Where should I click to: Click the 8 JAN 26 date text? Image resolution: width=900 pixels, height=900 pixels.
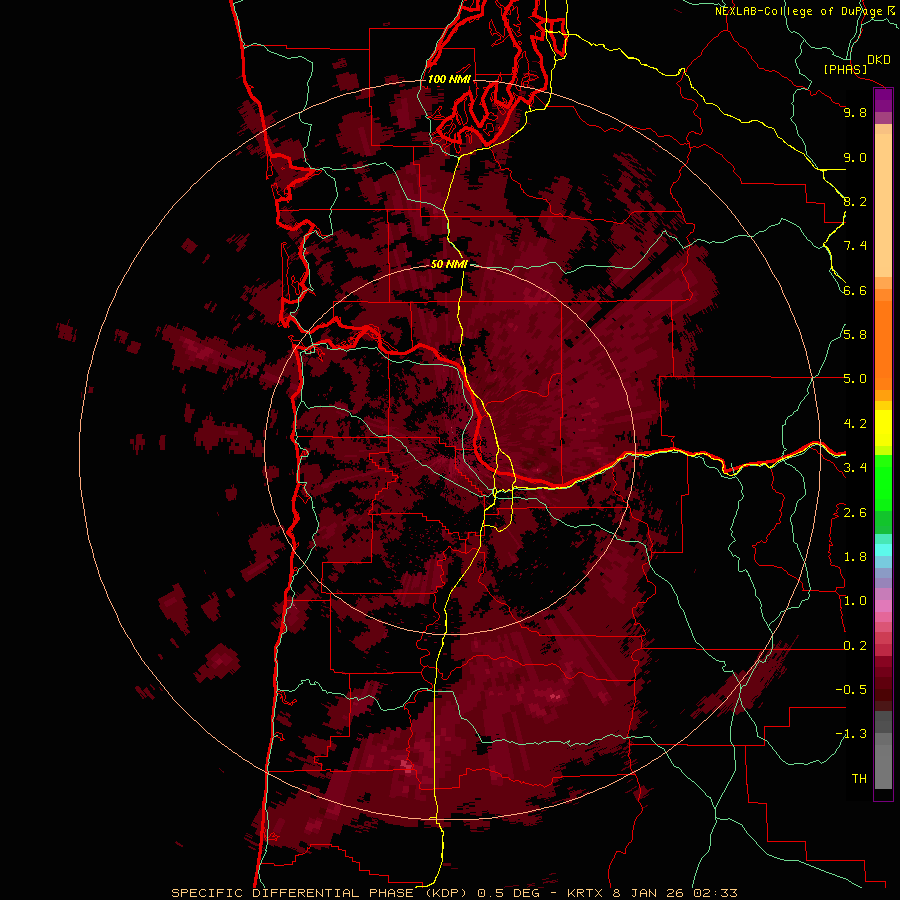coord(650,893)
